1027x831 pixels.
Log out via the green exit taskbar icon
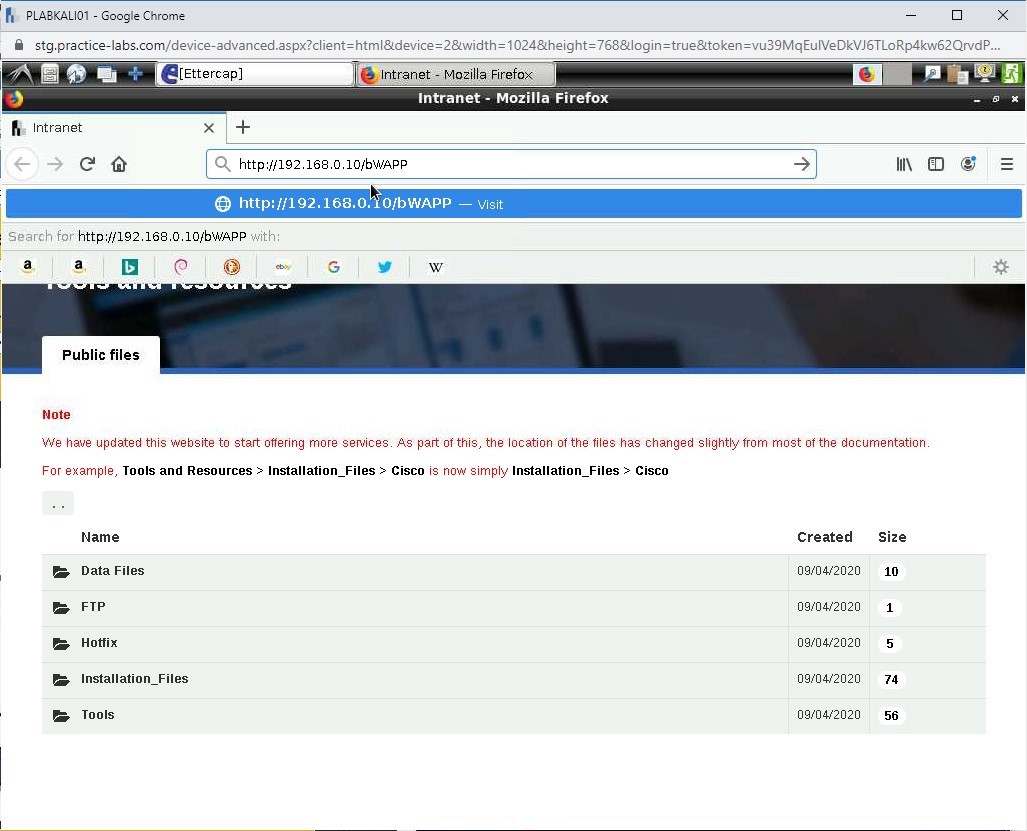pyautogui.click(x=1012, y=74)
